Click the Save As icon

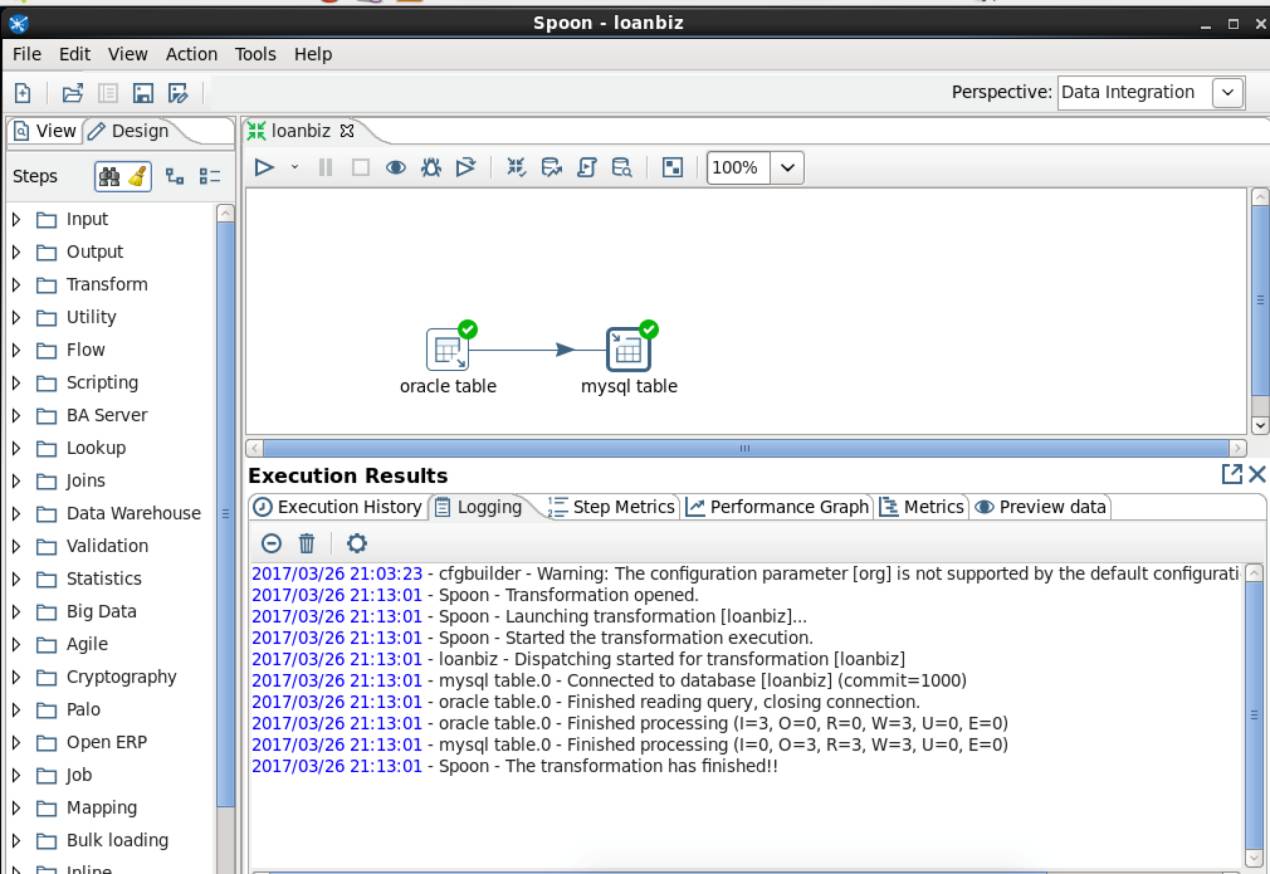tap(178, 93)
